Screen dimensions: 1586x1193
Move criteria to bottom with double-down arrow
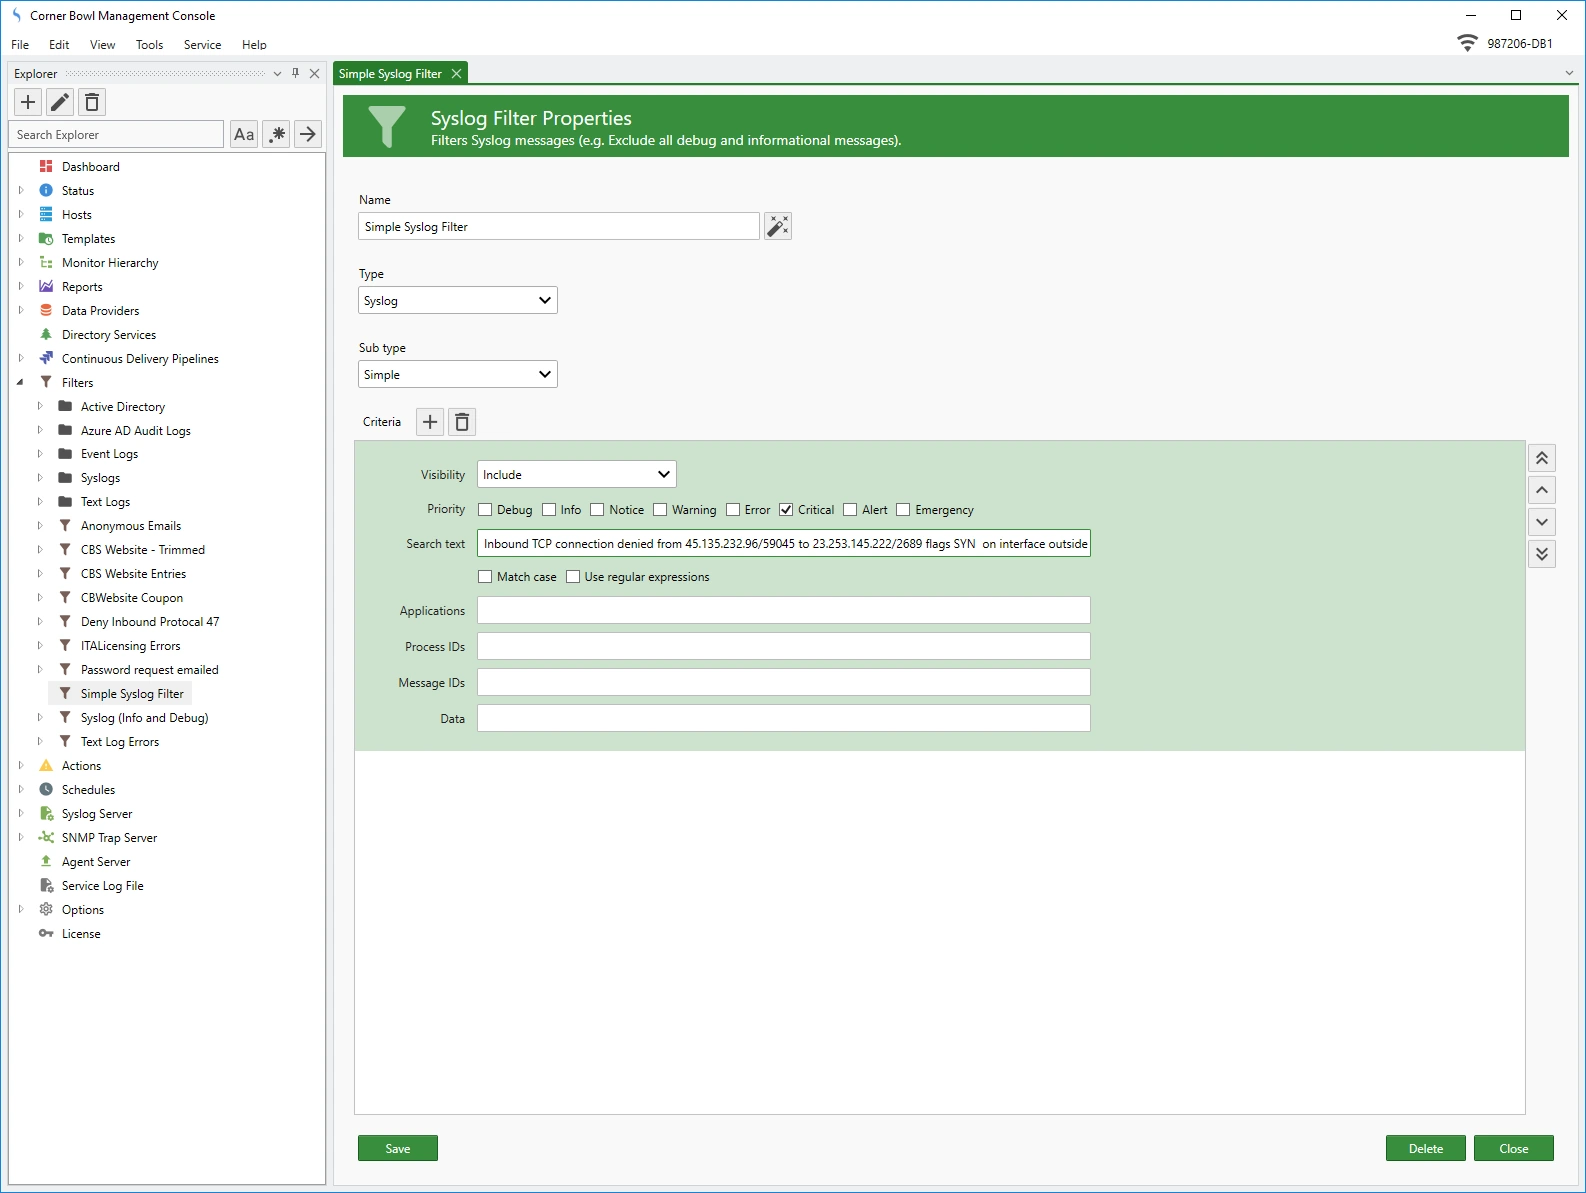tap(1541, 554)
